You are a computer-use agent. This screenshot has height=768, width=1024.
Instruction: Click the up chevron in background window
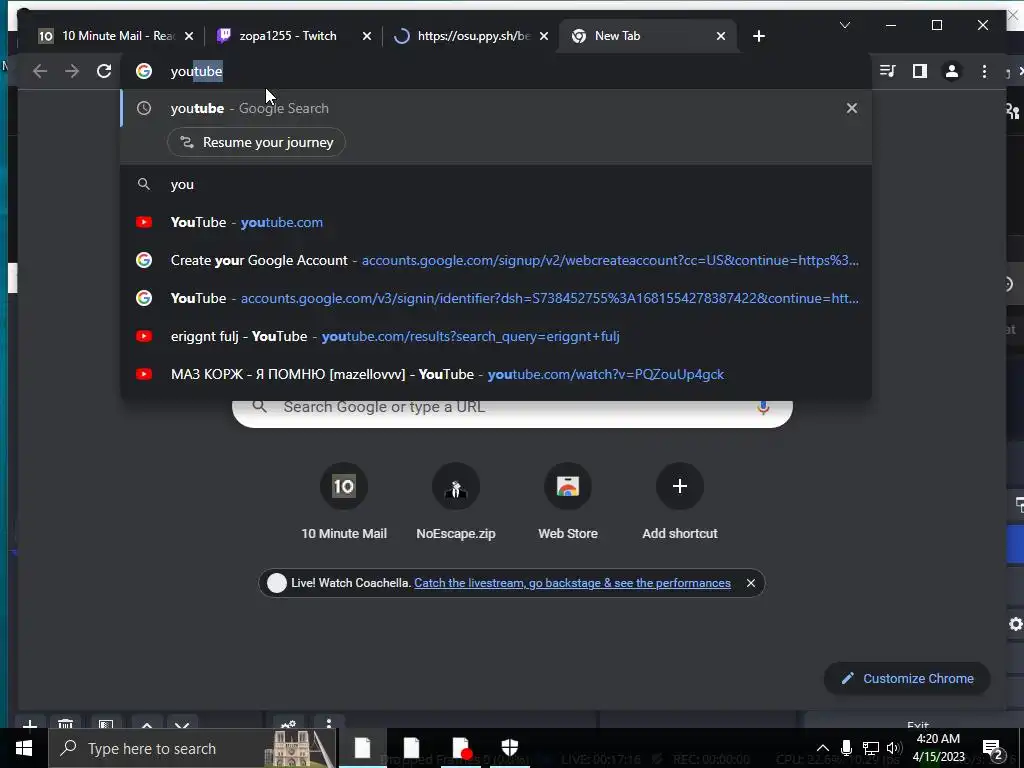[x=147, y=724]
